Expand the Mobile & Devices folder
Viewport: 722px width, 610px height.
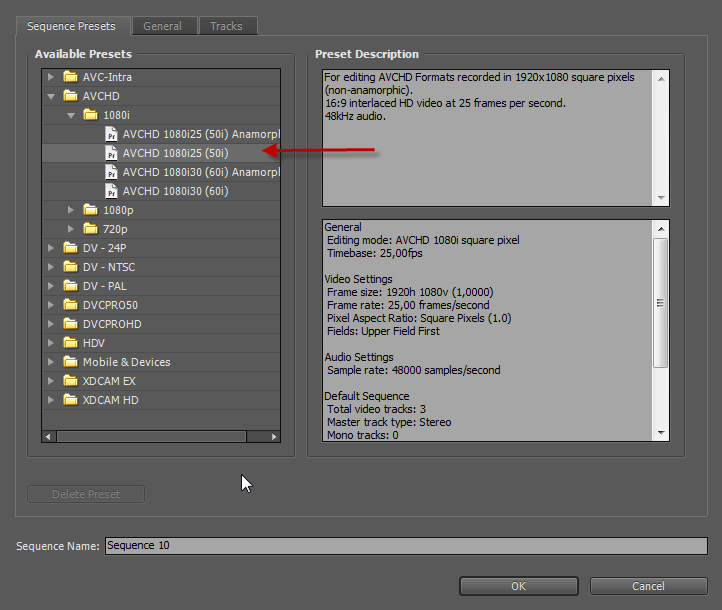click(51, 362)
